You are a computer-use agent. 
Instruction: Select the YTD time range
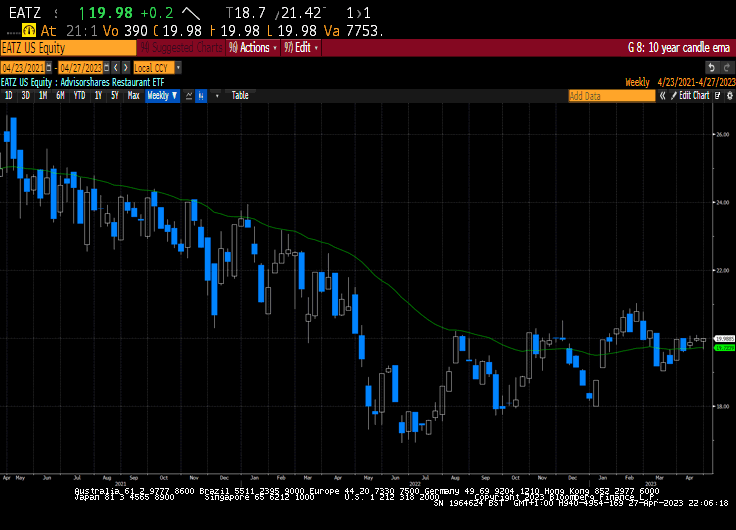click(x=79, y=96)
